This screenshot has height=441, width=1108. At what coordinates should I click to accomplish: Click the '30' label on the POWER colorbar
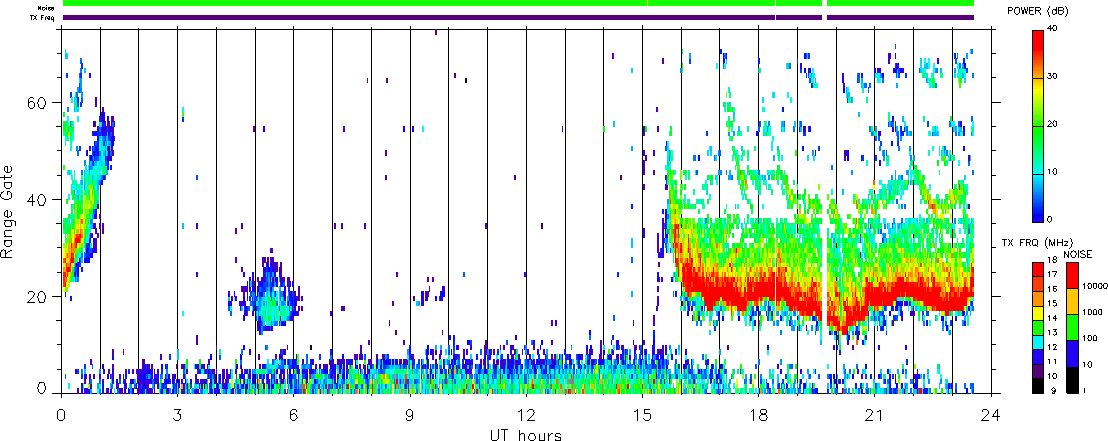pyautogui.click(x=1053, y=77)
